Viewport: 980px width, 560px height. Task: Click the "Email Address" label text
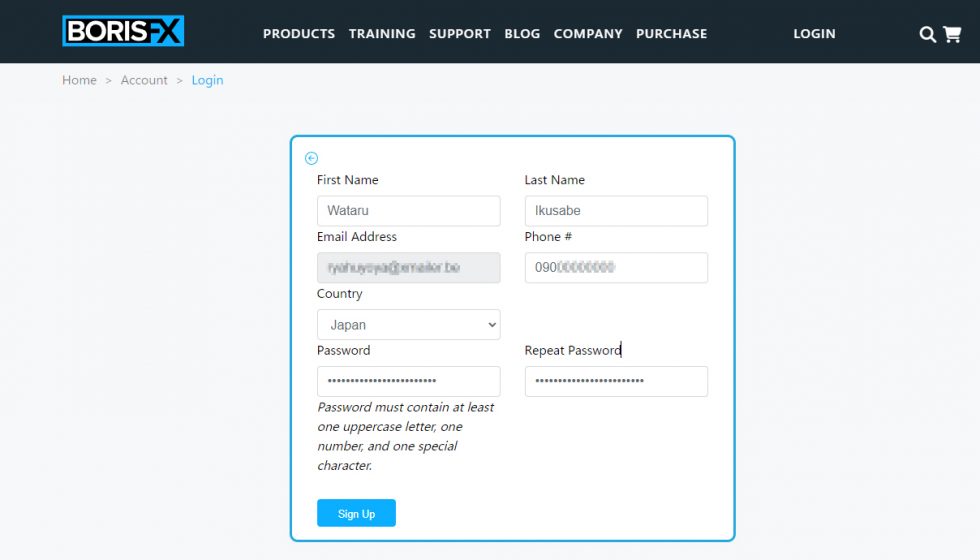pos(356,236)
